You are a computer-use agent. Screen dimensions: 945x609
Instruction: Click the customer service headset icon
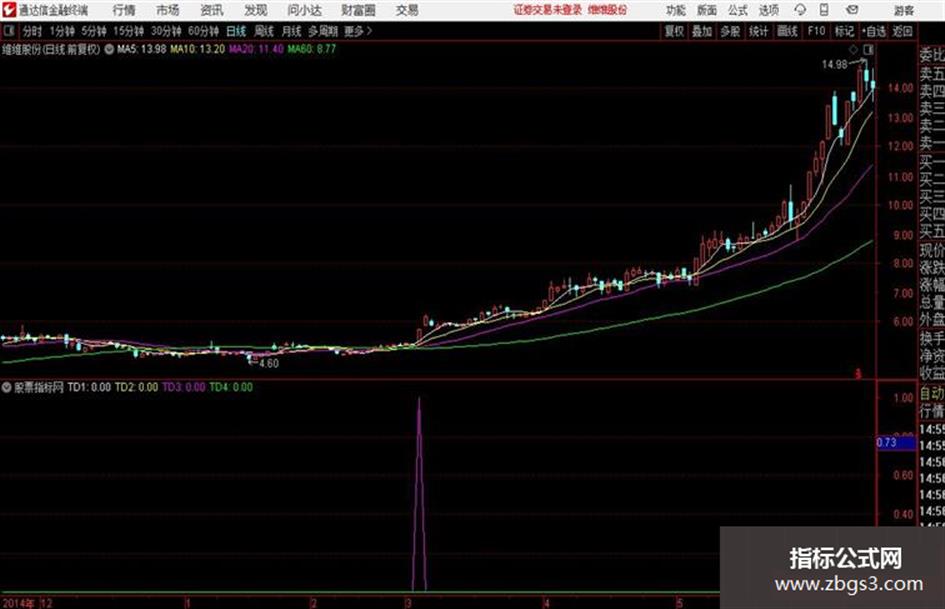800,10
